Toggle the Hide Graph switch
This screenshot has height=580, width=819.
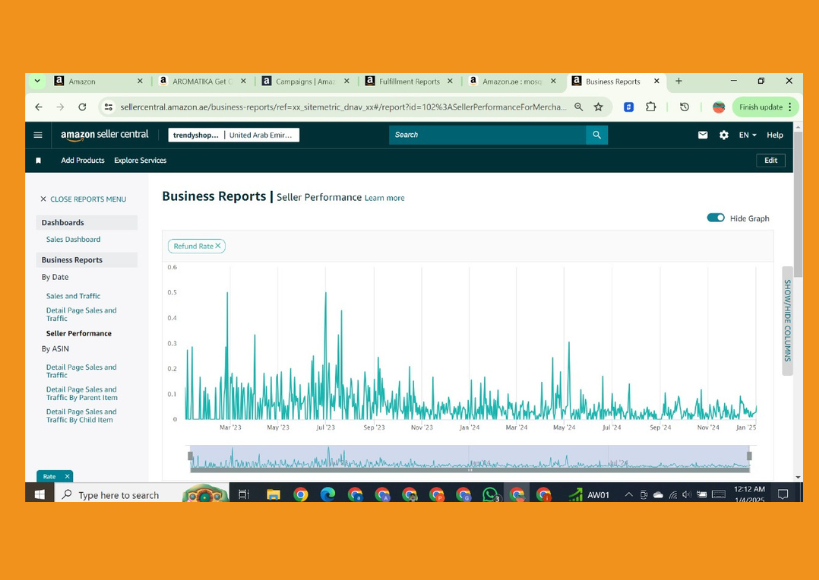(x=715, y=218)
